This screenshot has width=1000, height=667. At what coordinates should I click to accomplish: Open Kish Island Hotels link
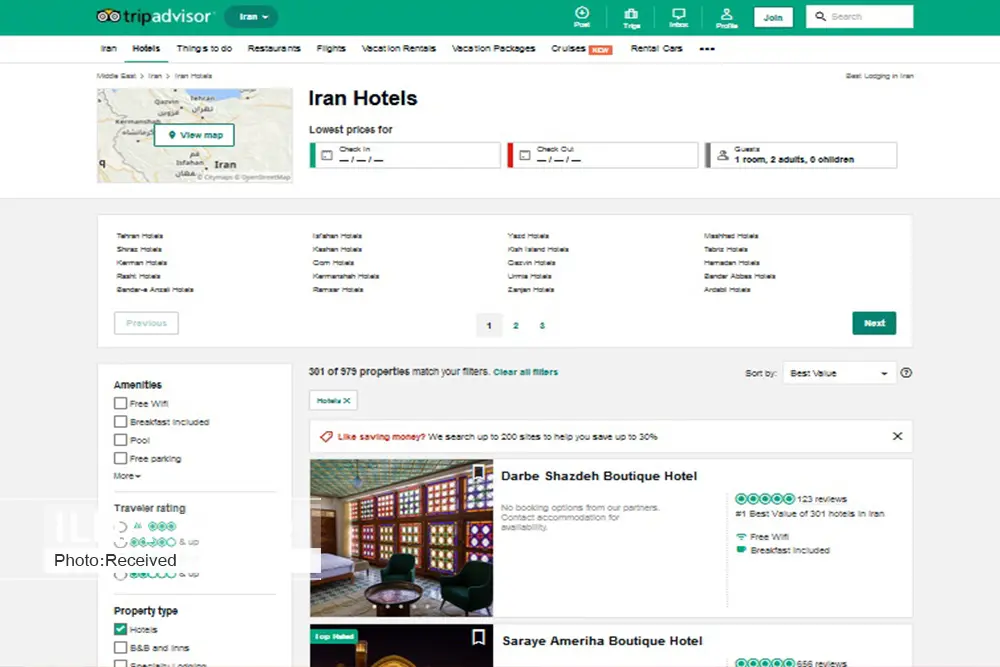pos(538,249)
